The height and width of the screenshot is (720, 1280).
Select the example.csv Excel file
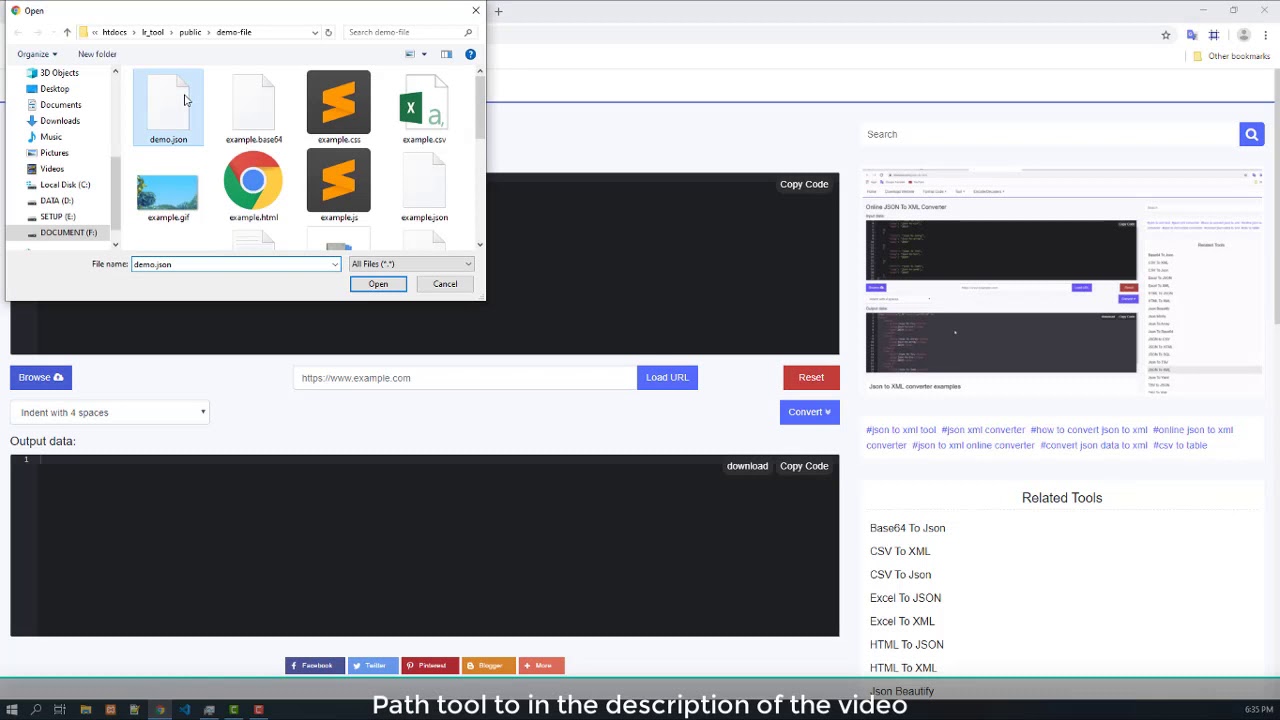[x=424, y=108]
